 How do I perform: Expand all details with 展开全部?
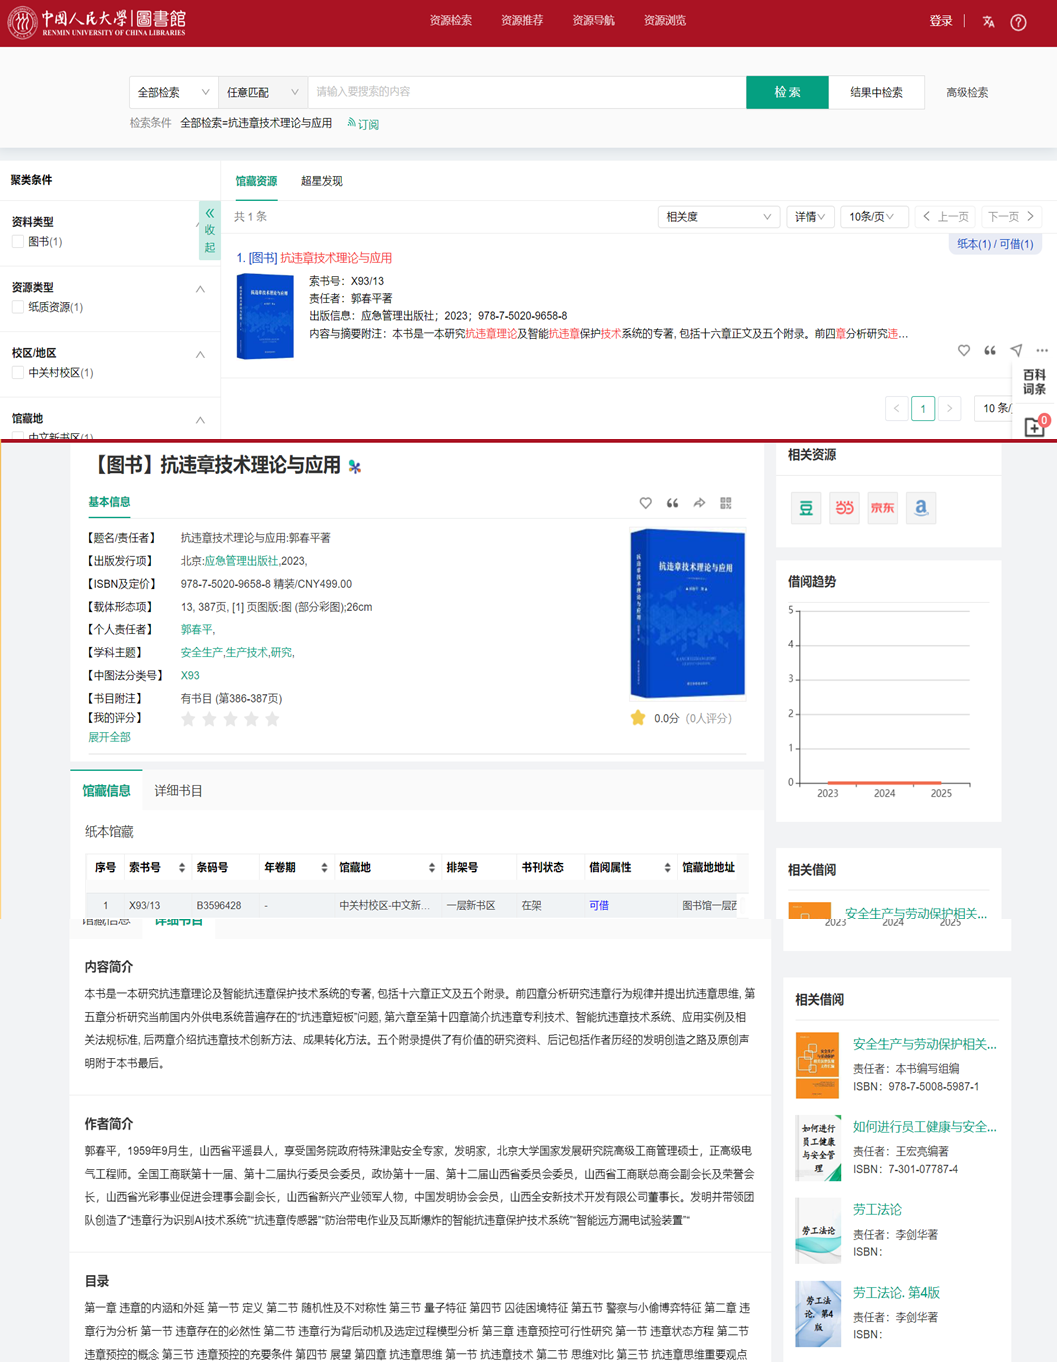109,737
